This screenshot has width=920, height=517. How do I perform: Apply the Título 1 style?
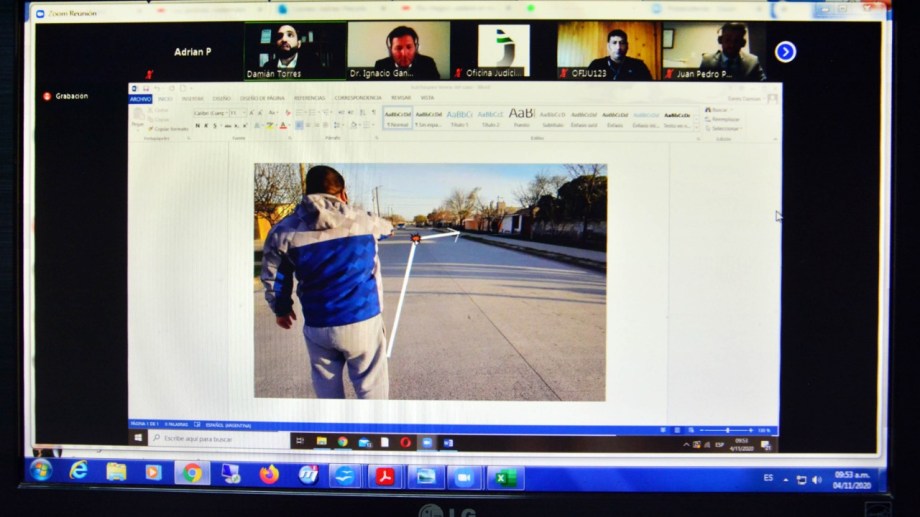[x=459, y=117]
